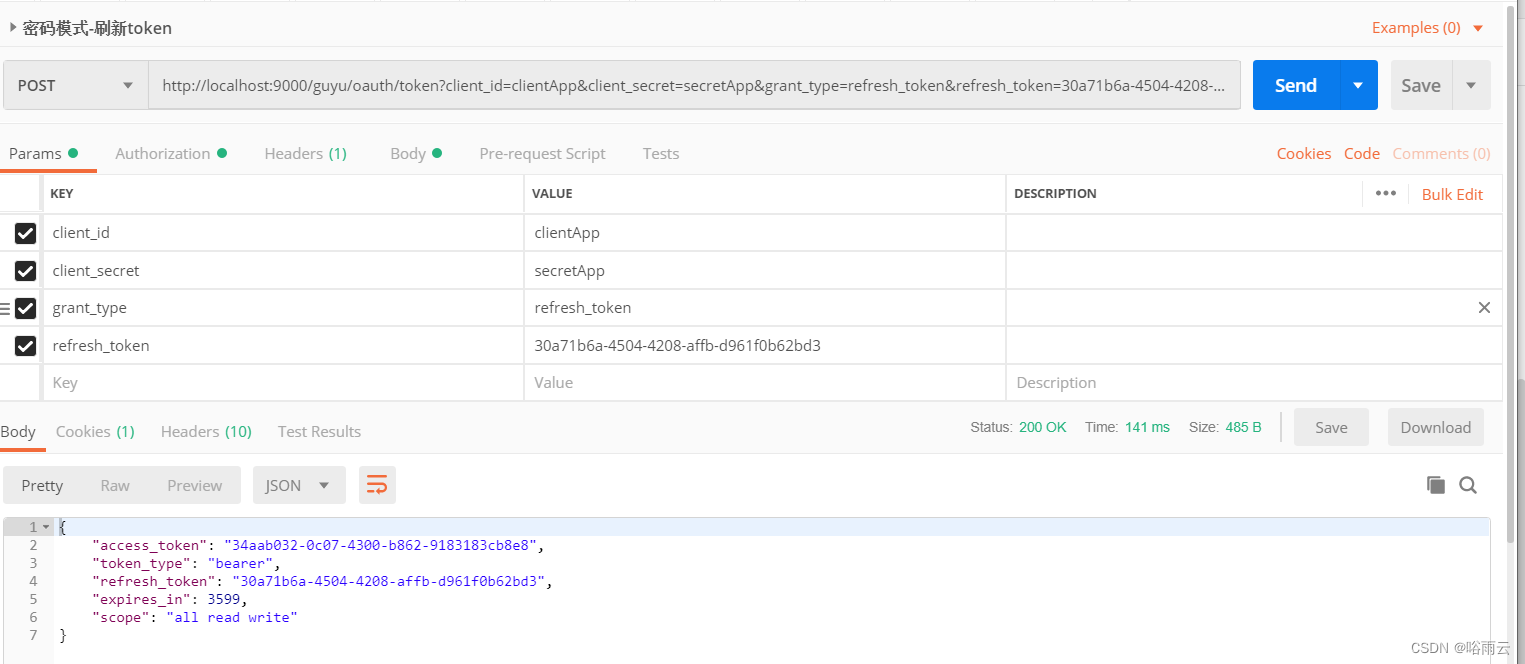Expand the Examples (0) dropdown
The width and height of the screenshot is (1525, 664).
[x=1427, y=28]
